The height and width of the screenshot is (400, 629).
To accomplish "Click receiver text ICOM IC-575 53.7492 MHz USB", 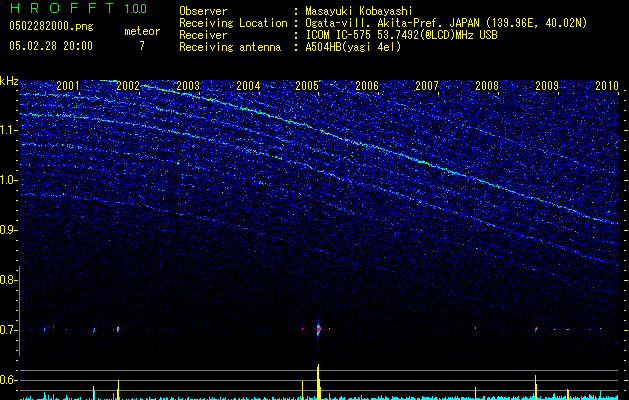I will coord(402,35).
